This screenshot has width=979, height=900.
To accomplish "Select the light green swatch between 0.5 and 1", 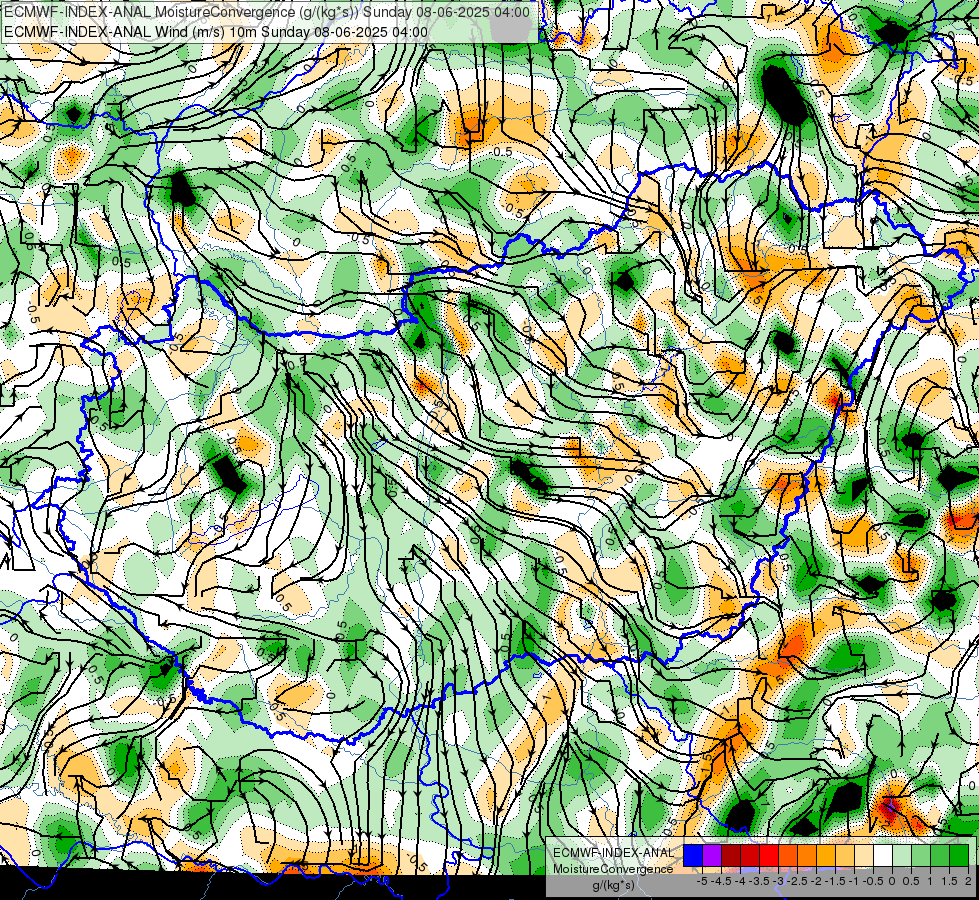I will [921, 856].
